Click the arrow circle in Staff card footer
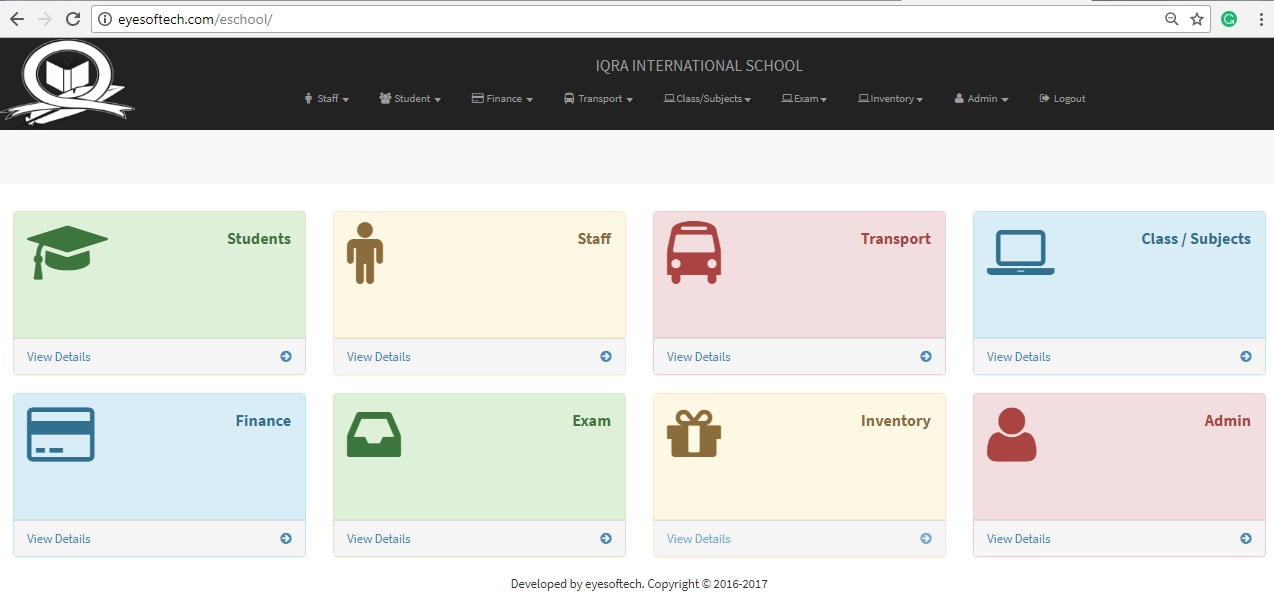 point(606,357)
